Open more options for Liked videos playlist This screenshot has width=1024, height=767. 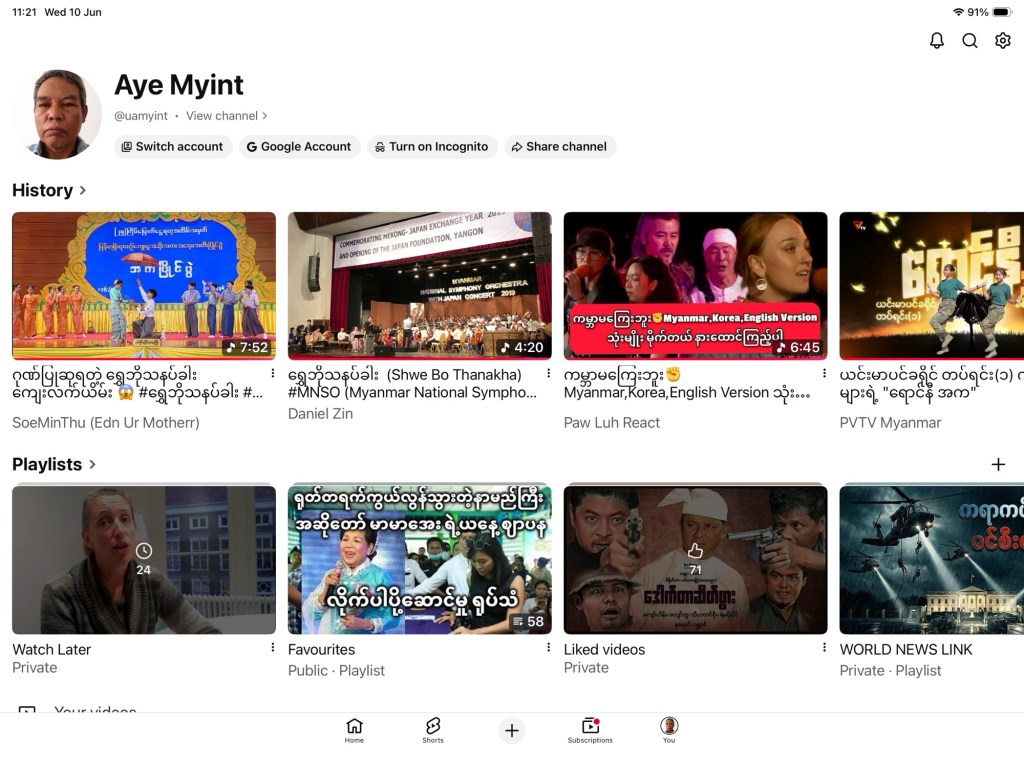(824, 647)
